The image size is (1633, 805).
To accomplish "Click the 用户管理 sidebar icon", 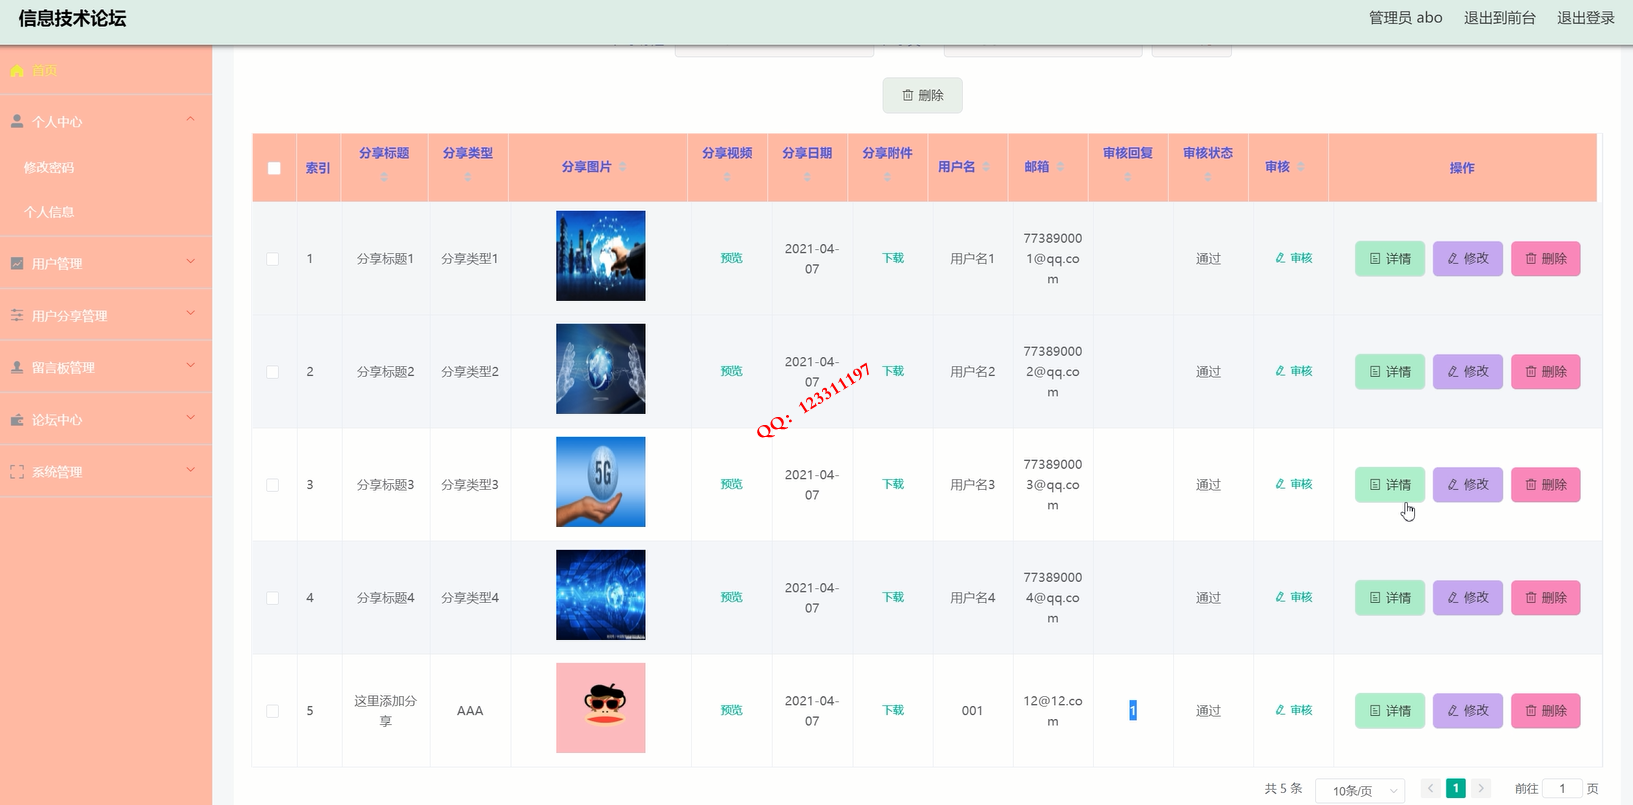I will (17, 263).
